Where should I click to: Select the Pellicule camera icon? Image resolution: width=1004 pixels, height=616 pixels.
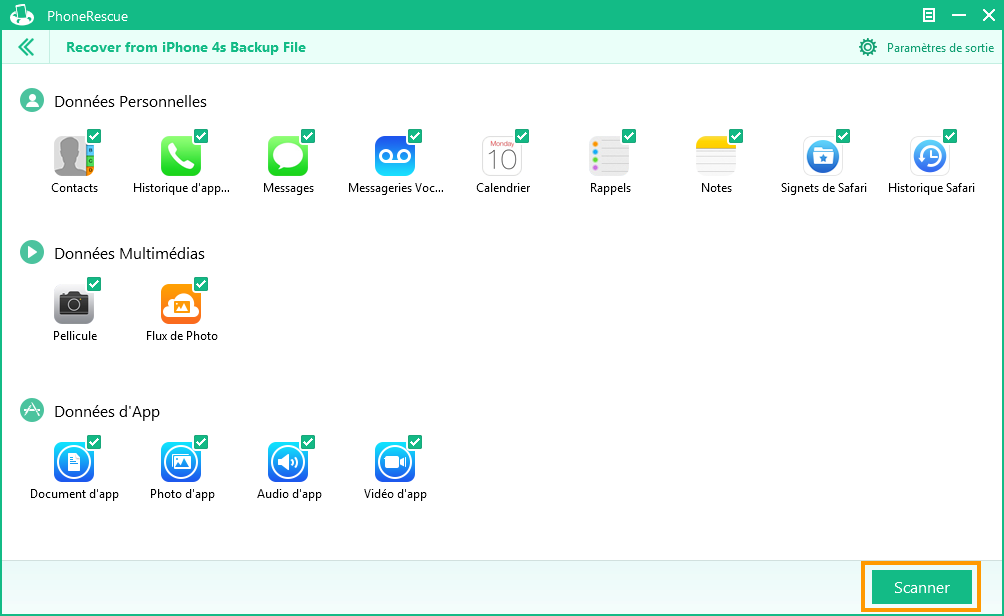tap(74, 304)
